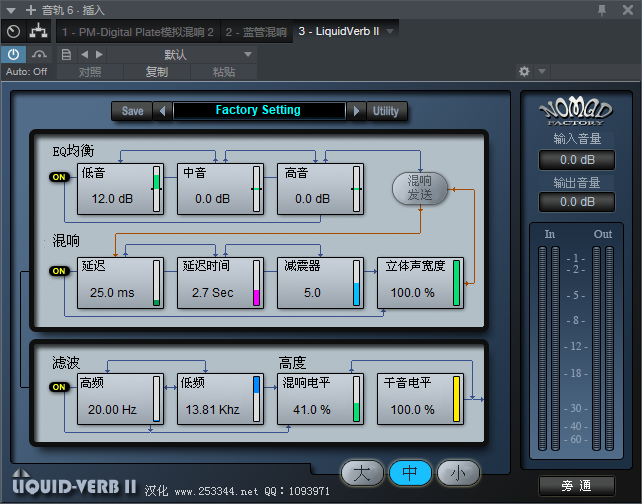Click the Auto: Off automation label

point(27,72)
